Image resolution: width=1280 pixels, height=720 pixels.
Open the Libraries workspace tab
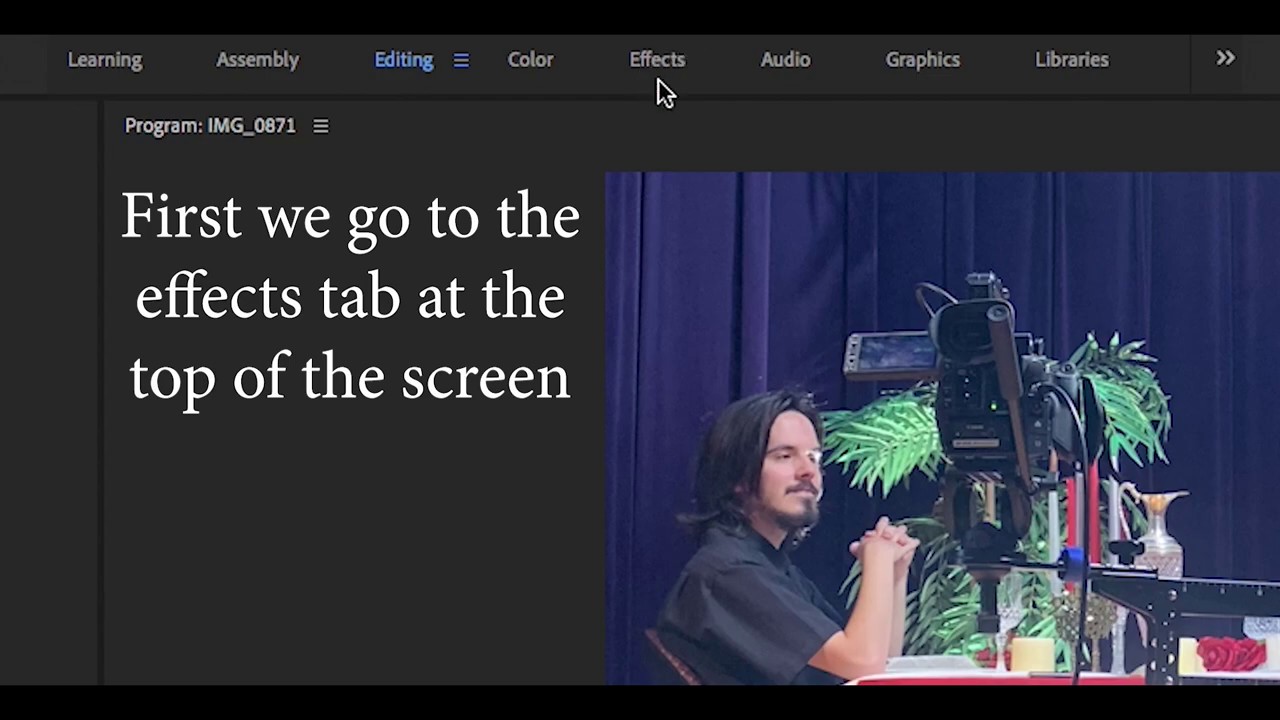(x=1071, y=60)
